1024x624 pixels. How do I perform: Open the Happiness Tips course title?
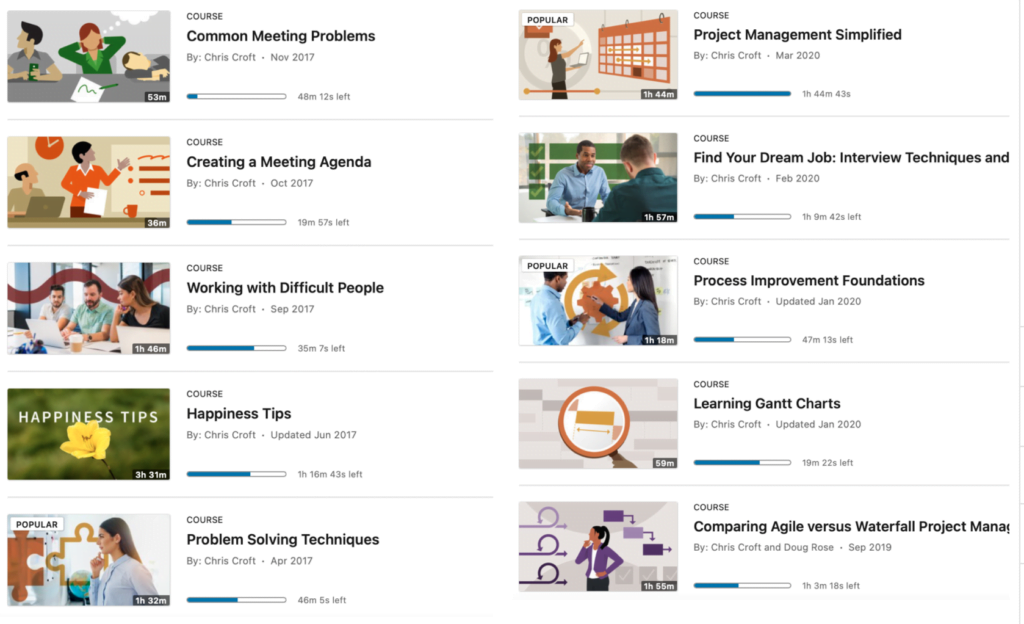tap(238, 414)
